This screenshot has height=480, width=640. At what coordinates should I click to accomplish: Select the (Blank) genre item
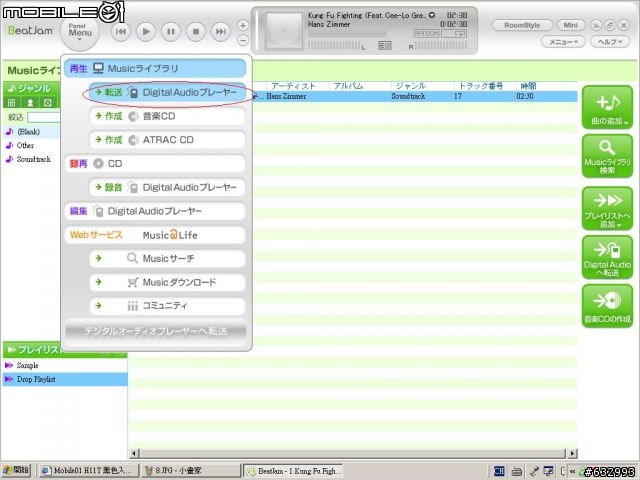[x=31, y=132]
